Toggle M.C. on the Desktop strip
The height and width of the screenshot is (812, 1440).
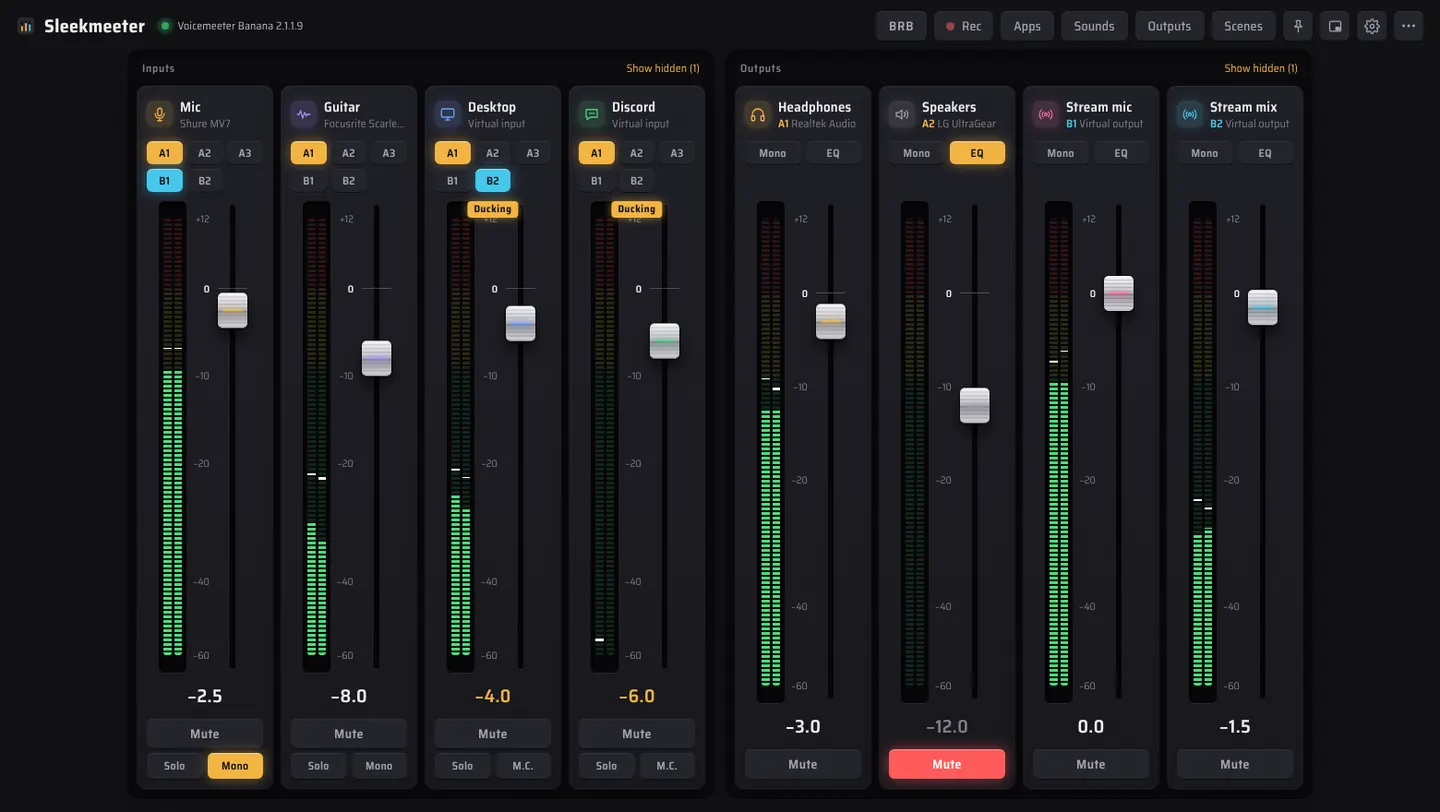(523, 766)
